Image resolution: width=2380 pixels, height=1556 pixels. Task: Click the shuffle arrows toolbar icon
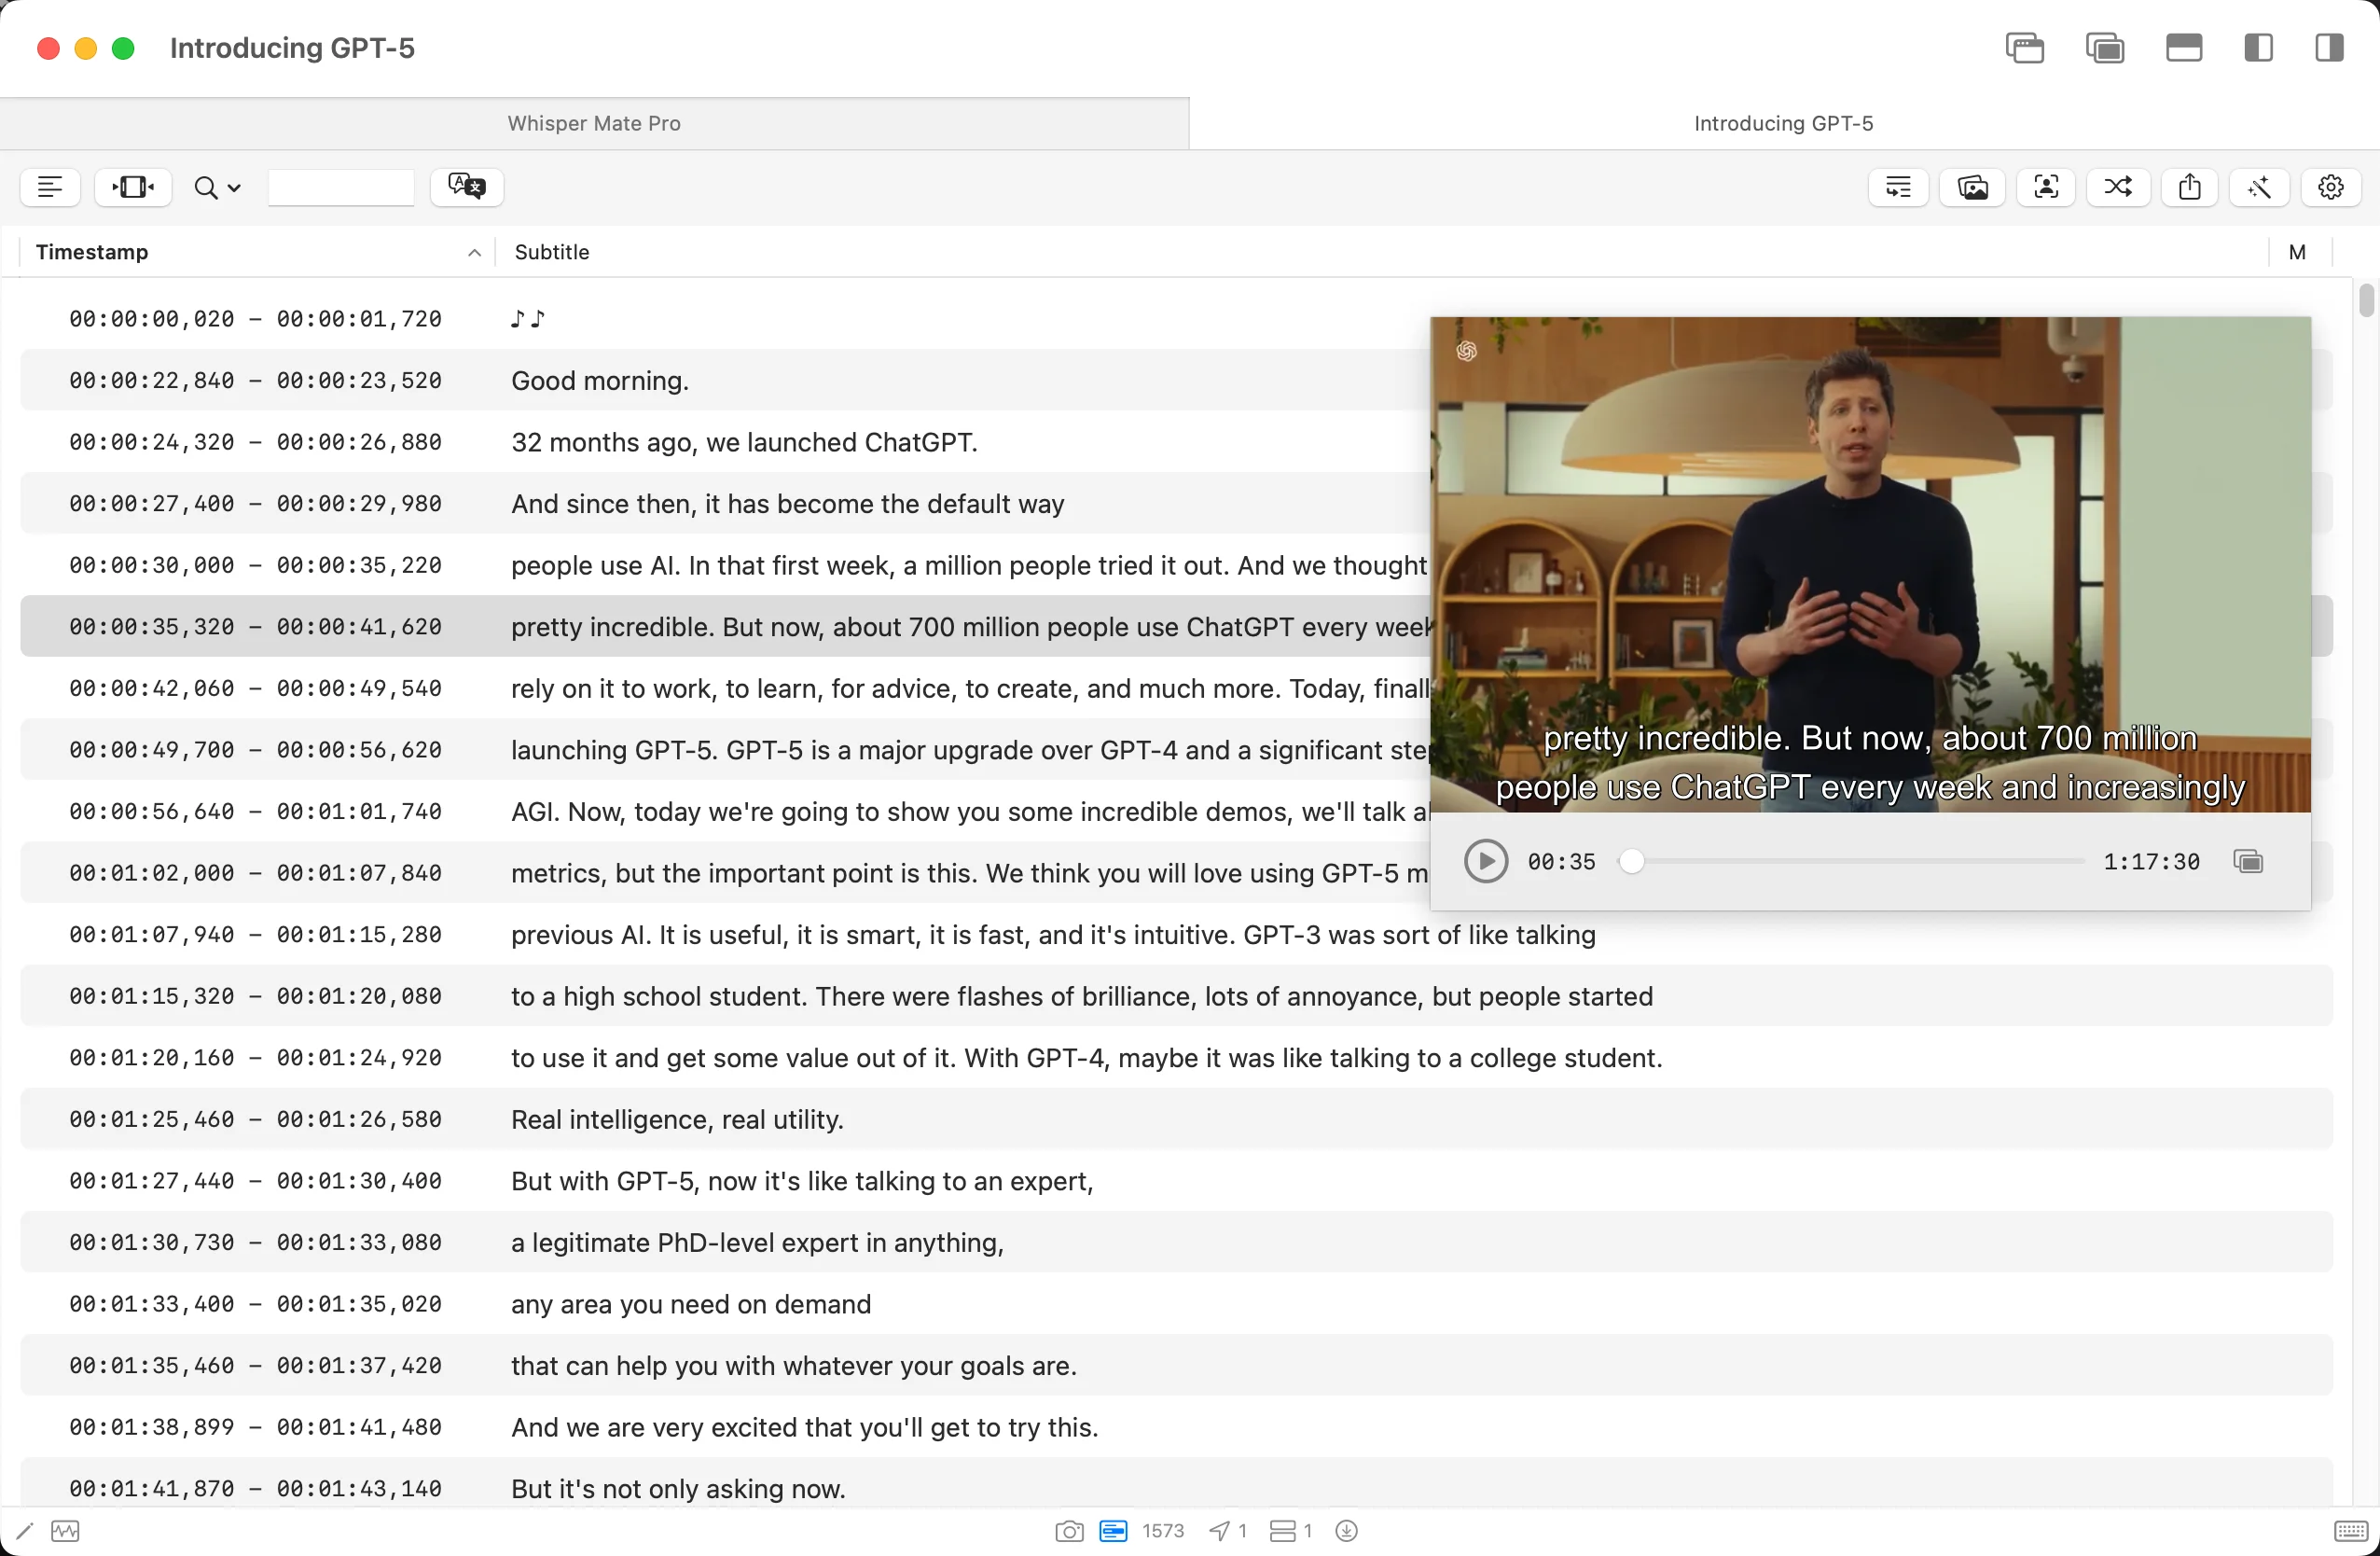2117,187
